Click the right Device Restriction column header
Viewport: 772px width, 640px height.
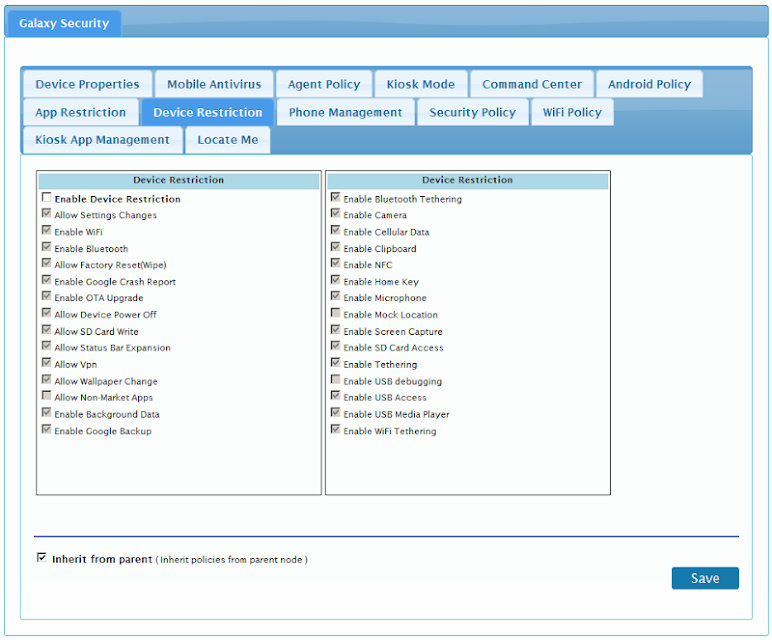(467, 180)
